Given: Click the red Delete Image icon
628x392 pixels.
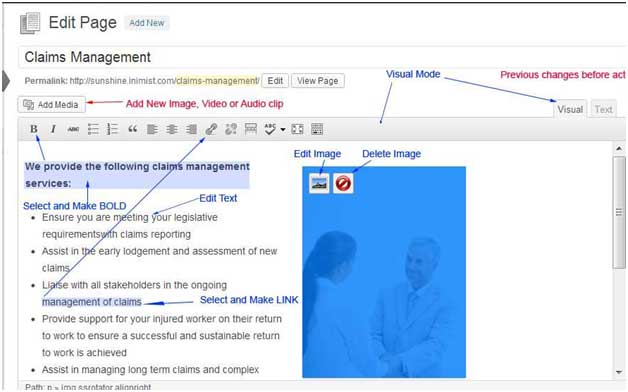Looking at the screenshot, I should 343,183.
